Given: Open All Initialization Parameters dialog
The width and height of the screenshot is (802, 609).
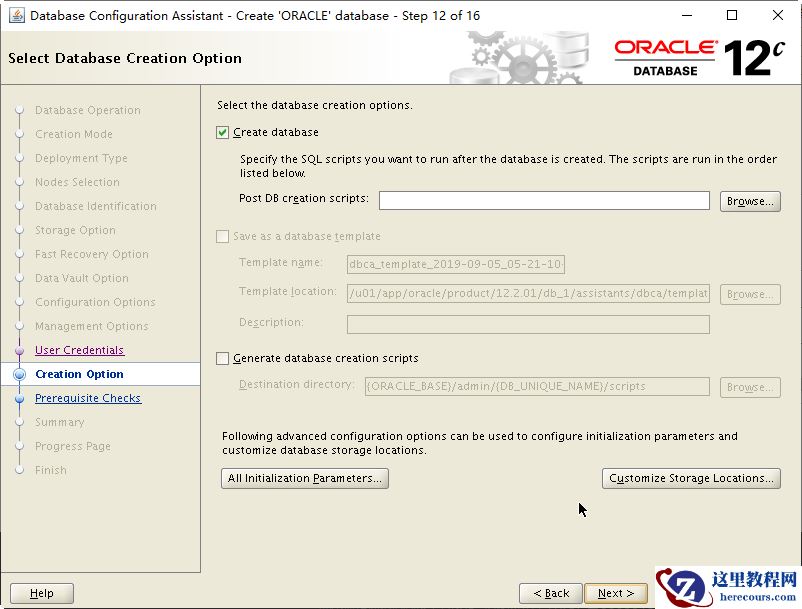Looking at the screenshot, I should pyautogui.click(x=305, y=478).
